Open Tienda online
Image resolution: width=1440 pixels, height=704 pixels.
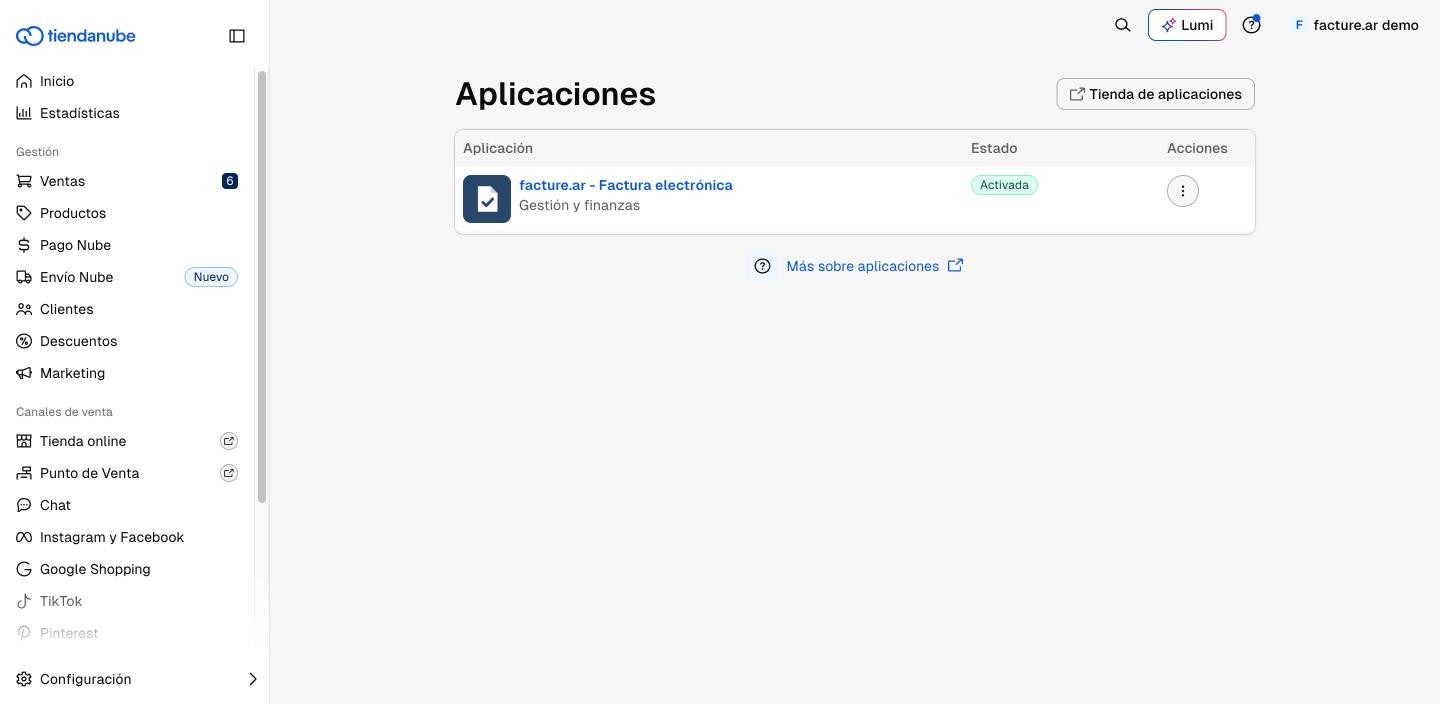(x=83, y=441)
